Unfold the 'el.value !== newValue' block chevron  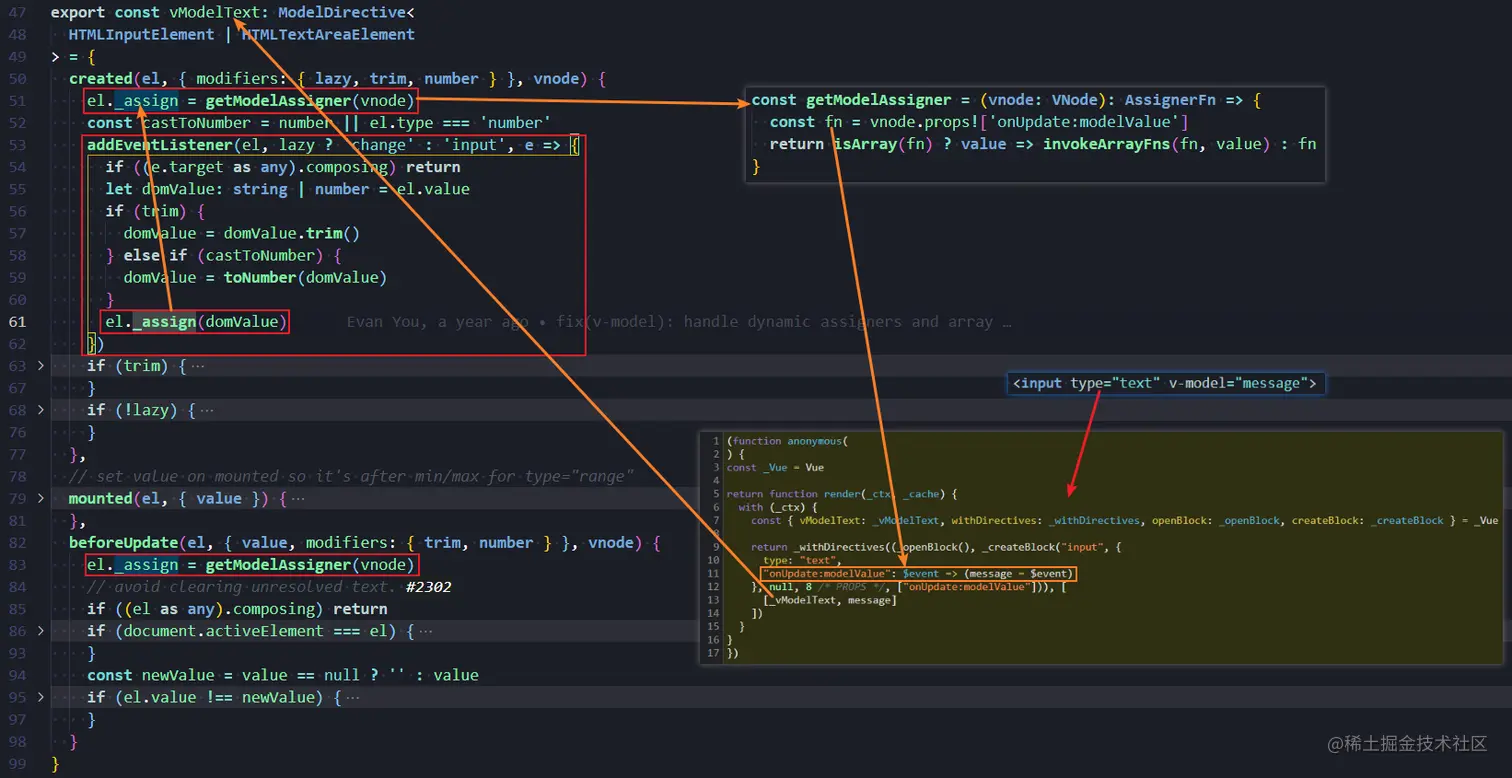41,697
